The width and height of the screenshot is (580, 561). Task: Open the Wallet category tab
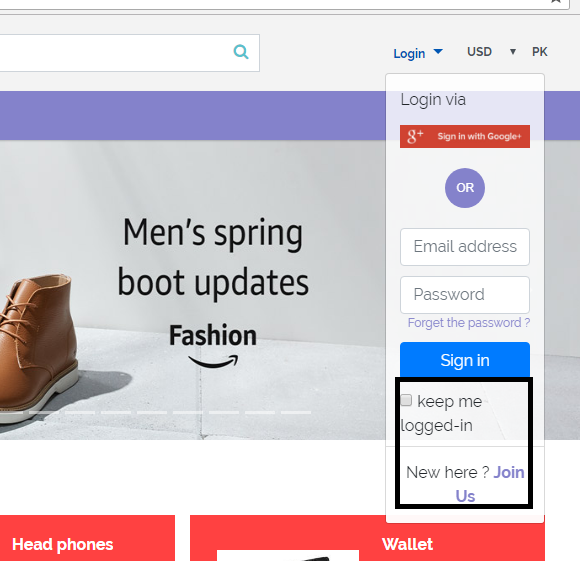(x=407, y=544)
